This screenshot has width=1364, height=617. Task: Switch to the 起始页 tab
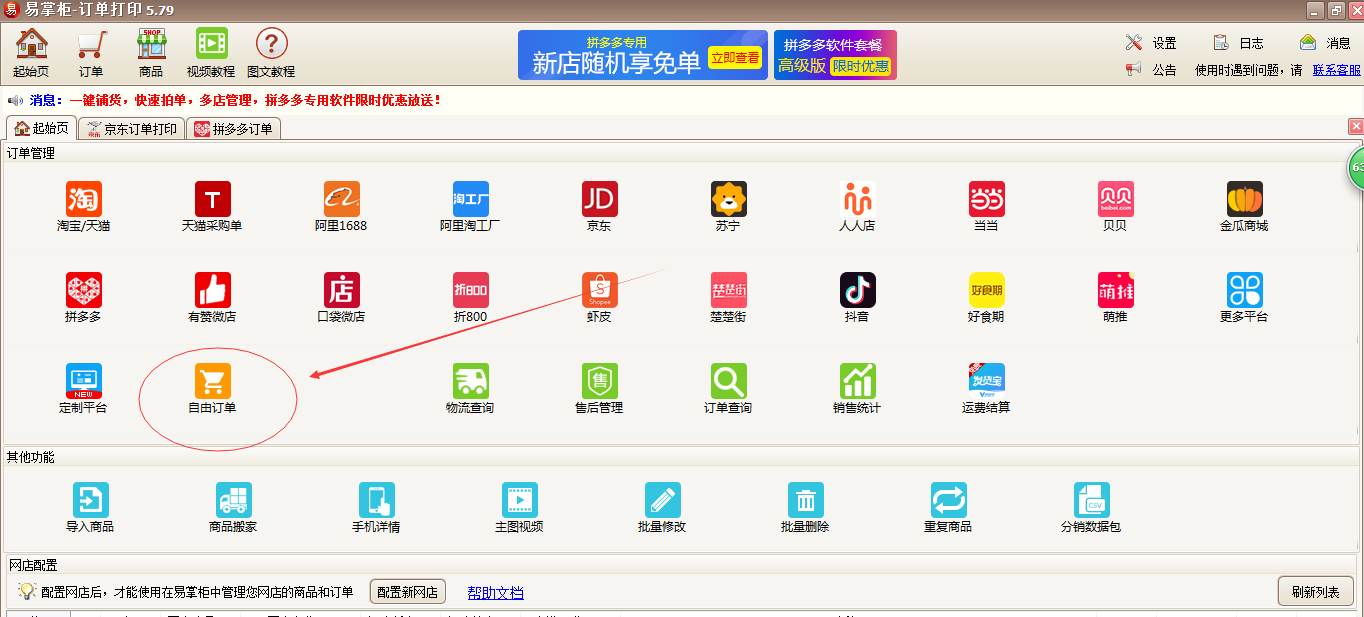point(41,128)
